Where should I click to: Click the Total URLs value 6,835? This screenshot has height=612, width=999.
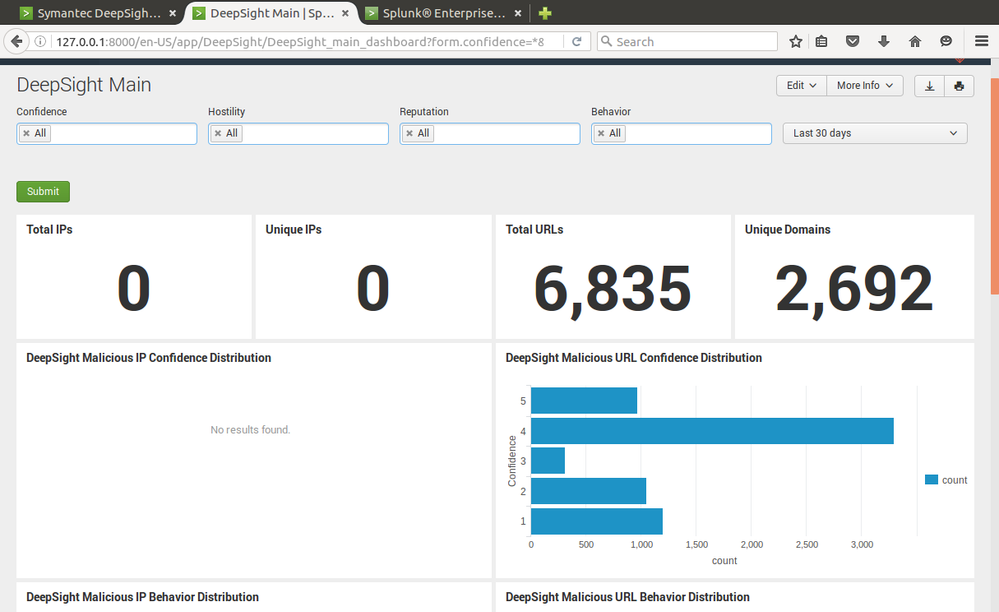click(x=612, y=289)
